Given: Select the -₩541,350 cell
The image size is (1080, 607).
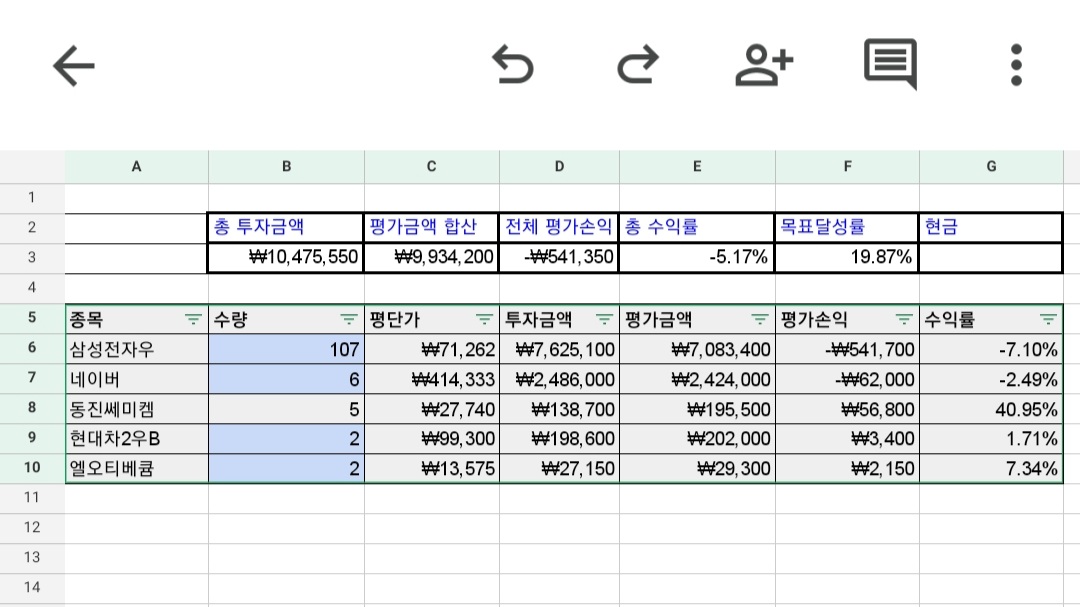Looking at the screenshot, I should (559, 258).
